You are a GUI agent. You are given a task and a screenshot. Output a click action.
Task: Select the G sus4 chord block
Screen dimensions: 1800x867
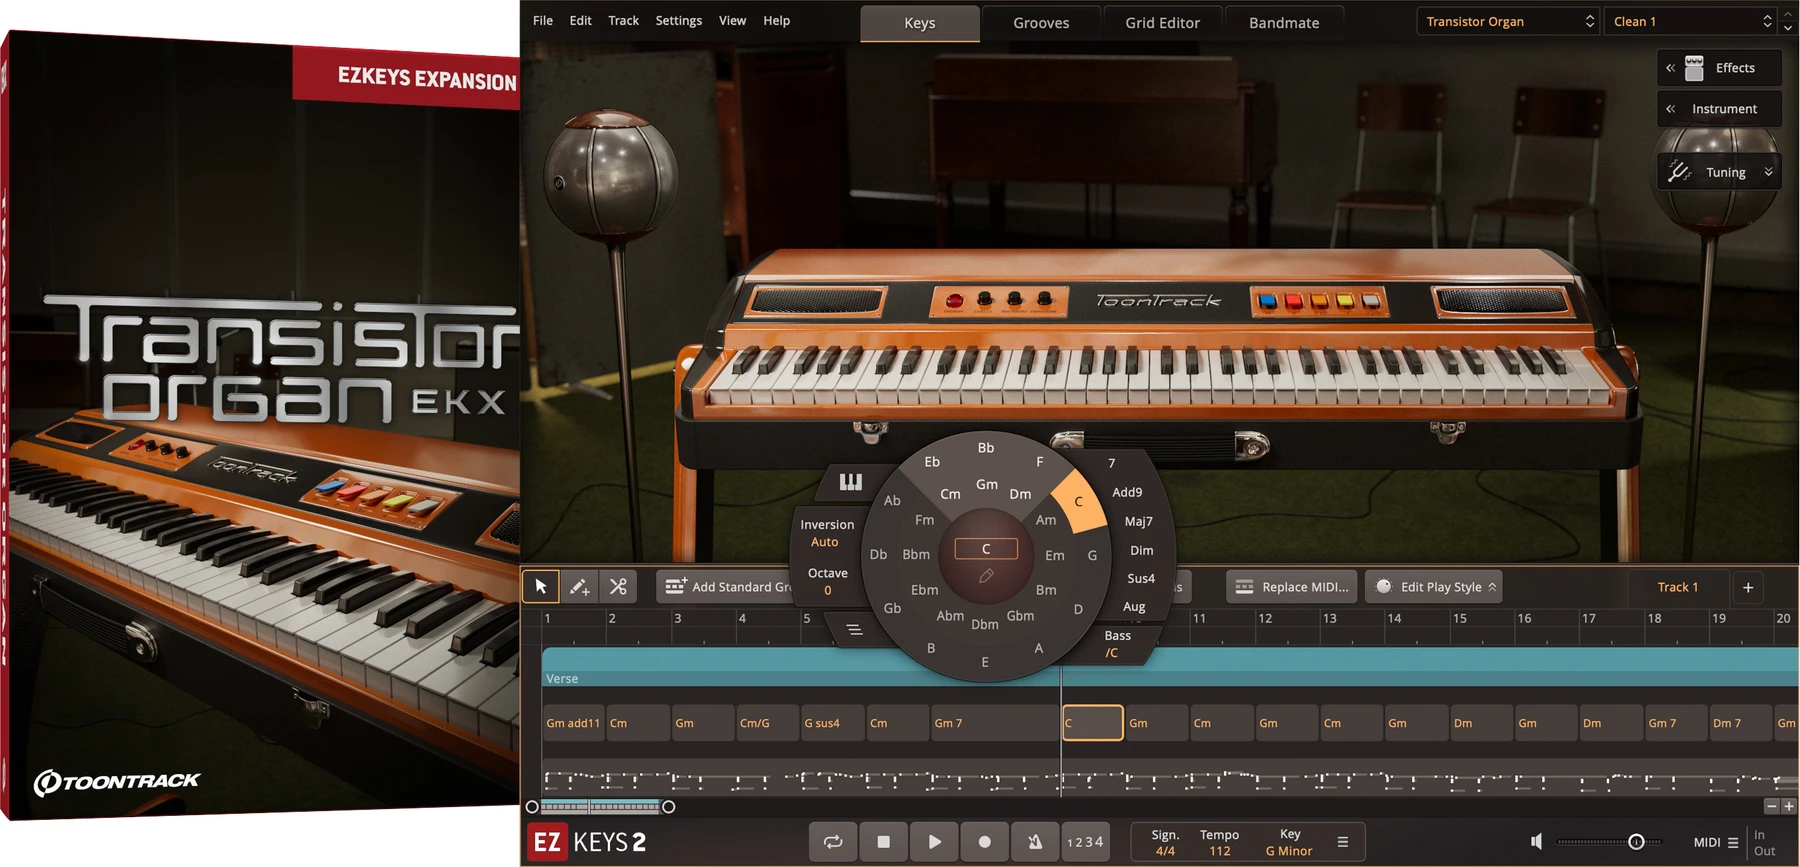coord(832,723)
